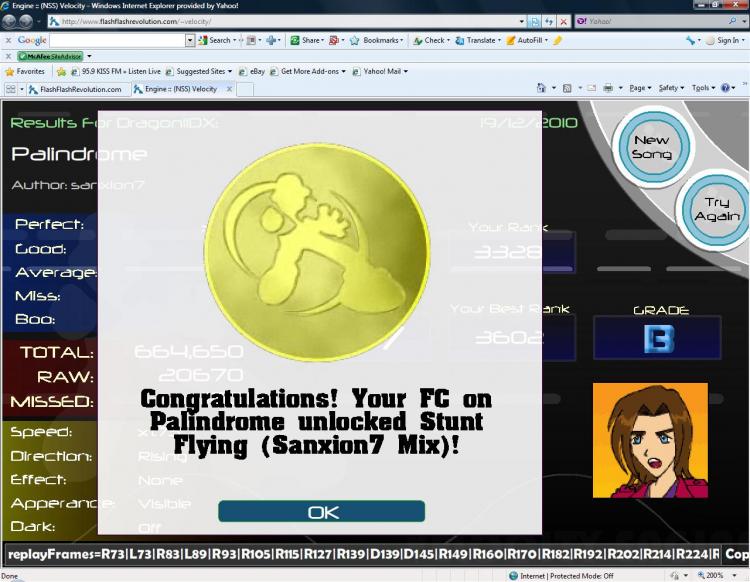
Task: Click the McAfee SiteAdvisor badge
Action: pos(50,56)
